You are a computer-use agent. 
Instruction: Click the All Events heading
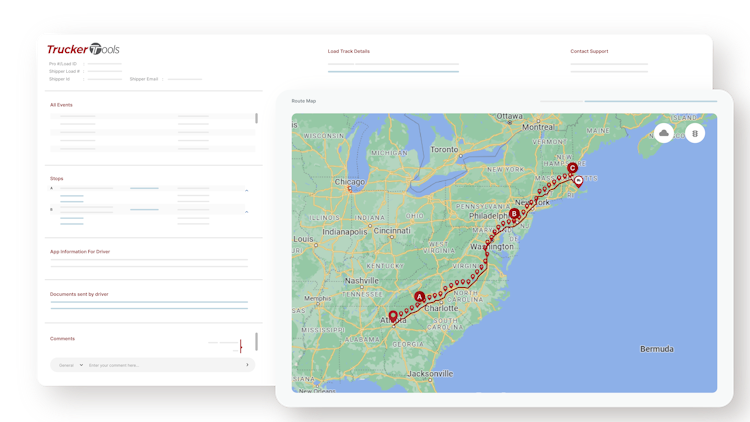click(x=61, y=105)
